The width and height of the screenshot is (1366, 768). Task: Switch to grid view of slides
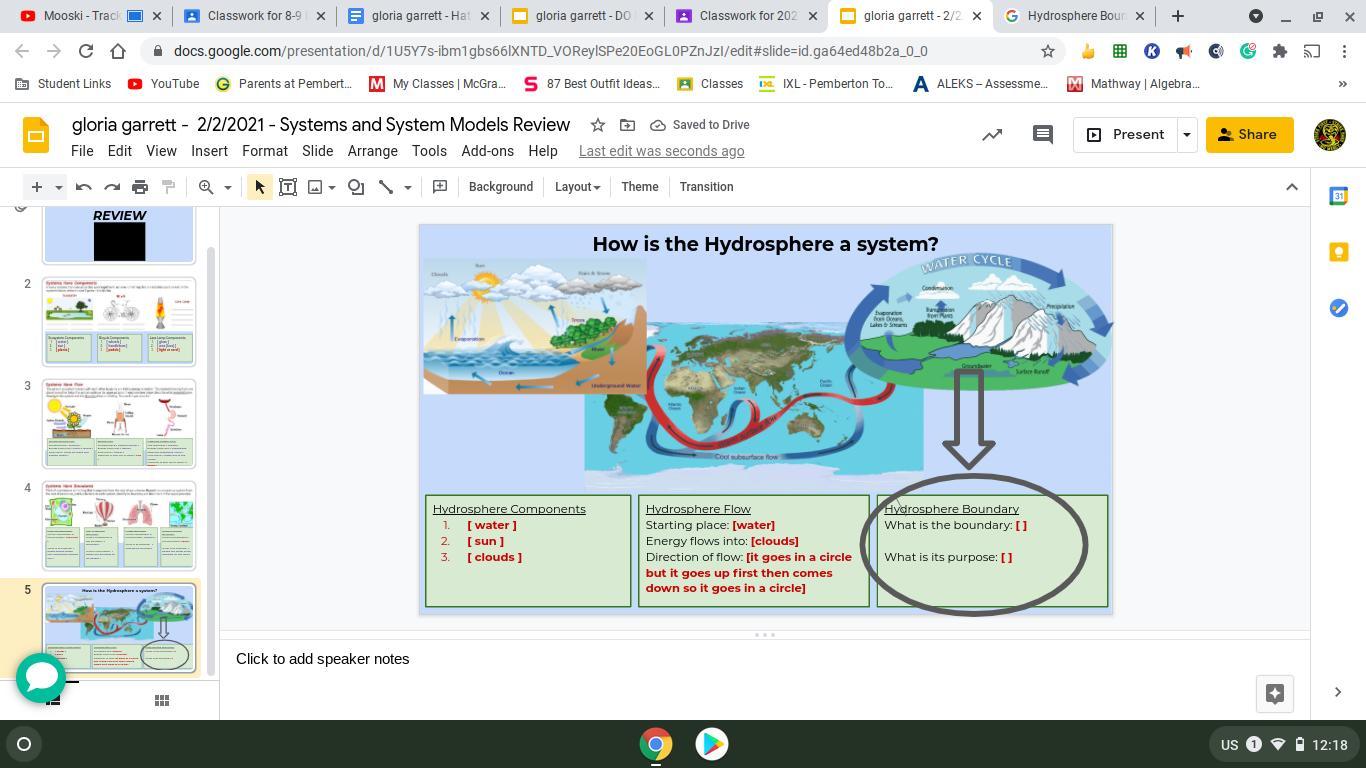pos(161,700)
